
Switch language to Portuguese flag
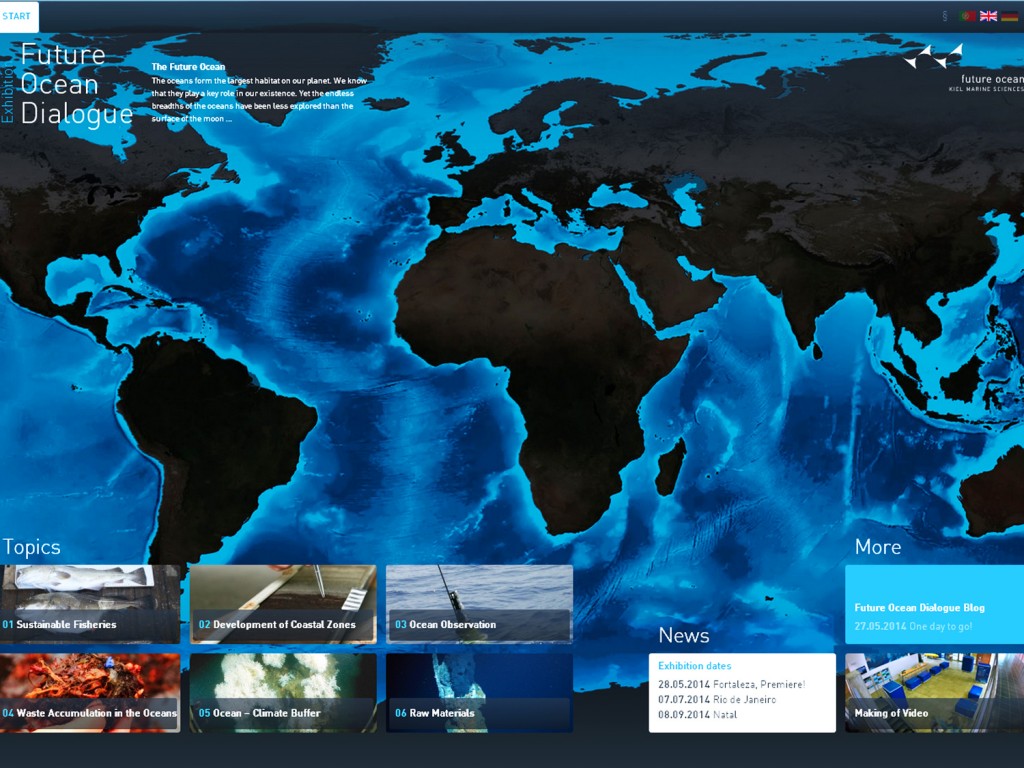click(x=967, y=16)
